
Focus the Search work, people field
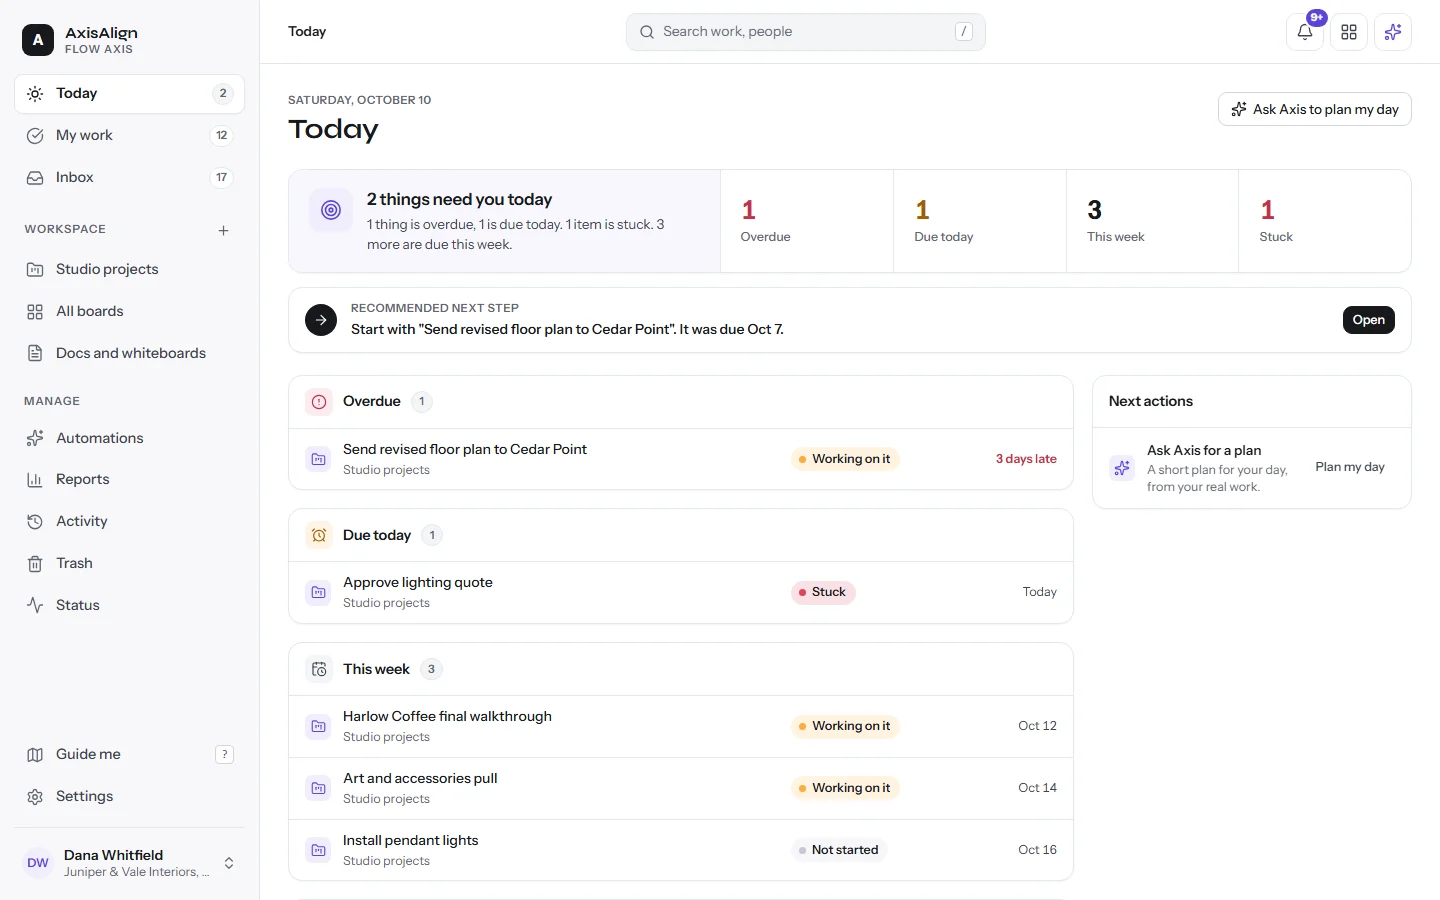[806, 32]
